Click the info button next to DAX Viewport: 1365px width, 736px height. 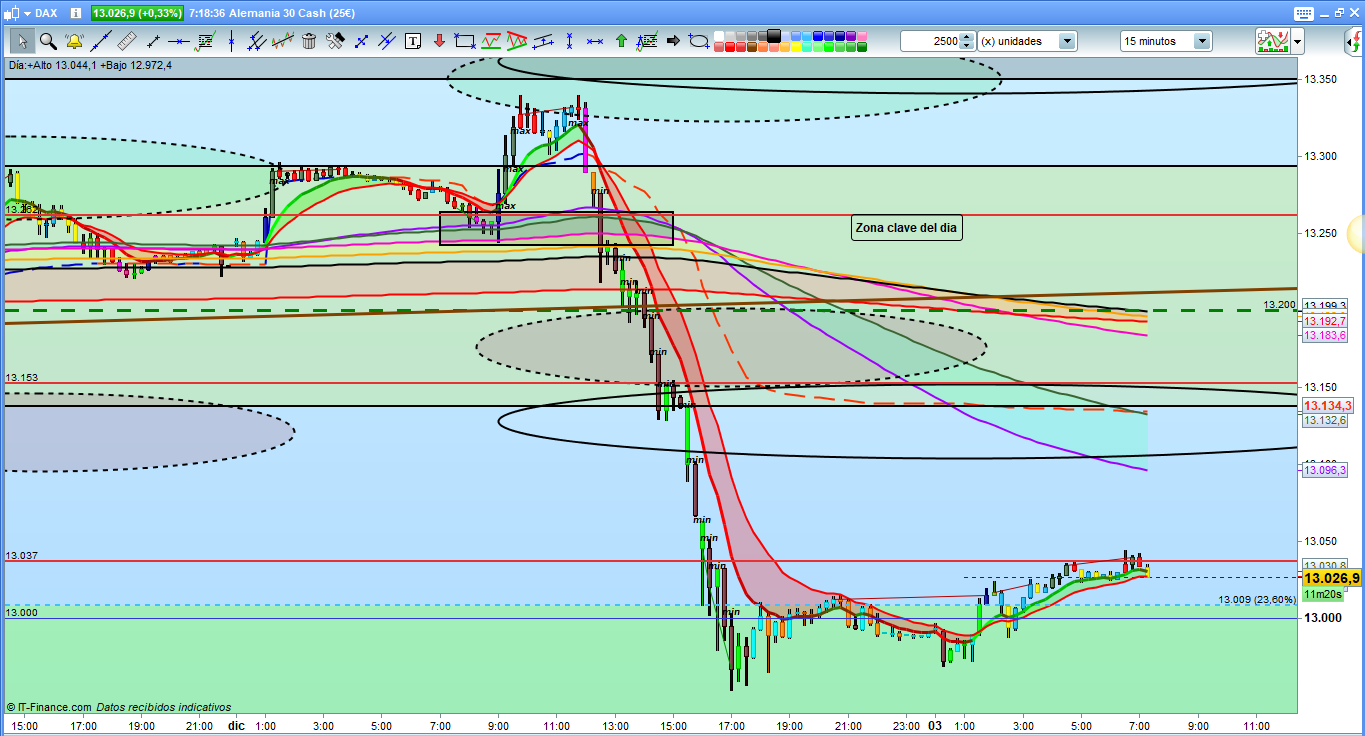click(76, 13)
